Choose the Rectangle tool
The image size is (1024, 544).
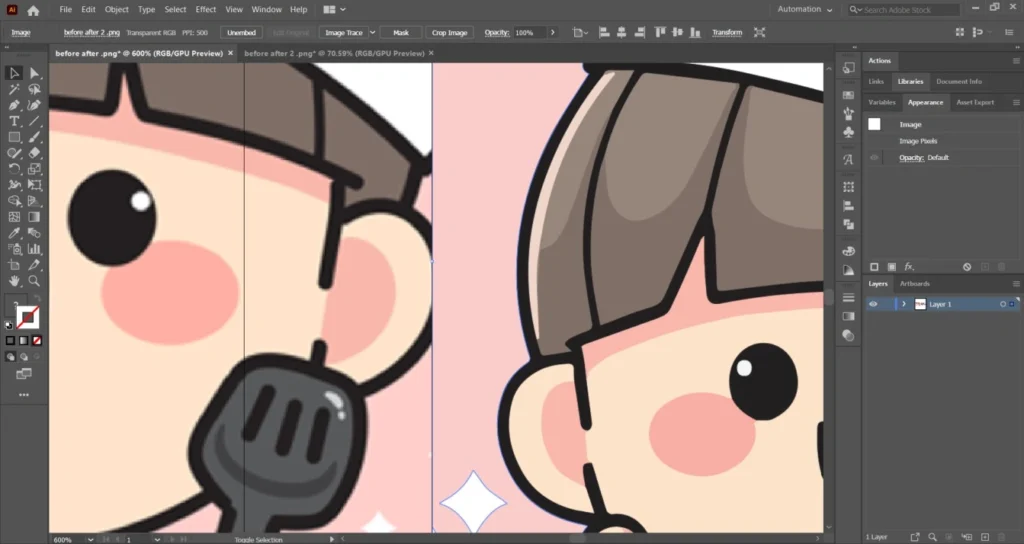[14, 137]
